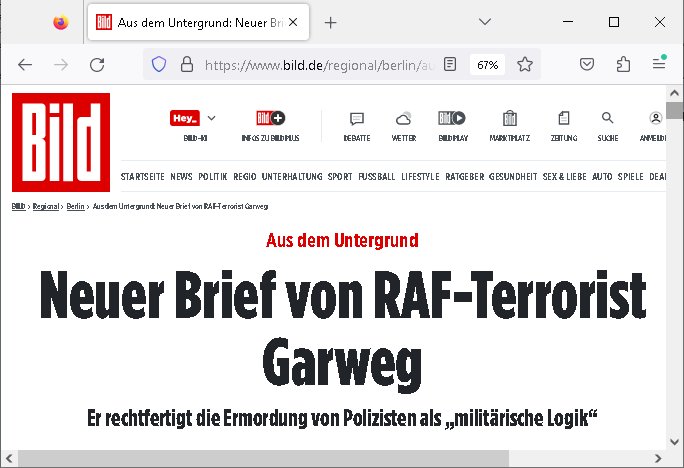The image size is (684, 468).
Task: Open the Hey_ BILD-KI assistant icon
Action: pos(185,118)
